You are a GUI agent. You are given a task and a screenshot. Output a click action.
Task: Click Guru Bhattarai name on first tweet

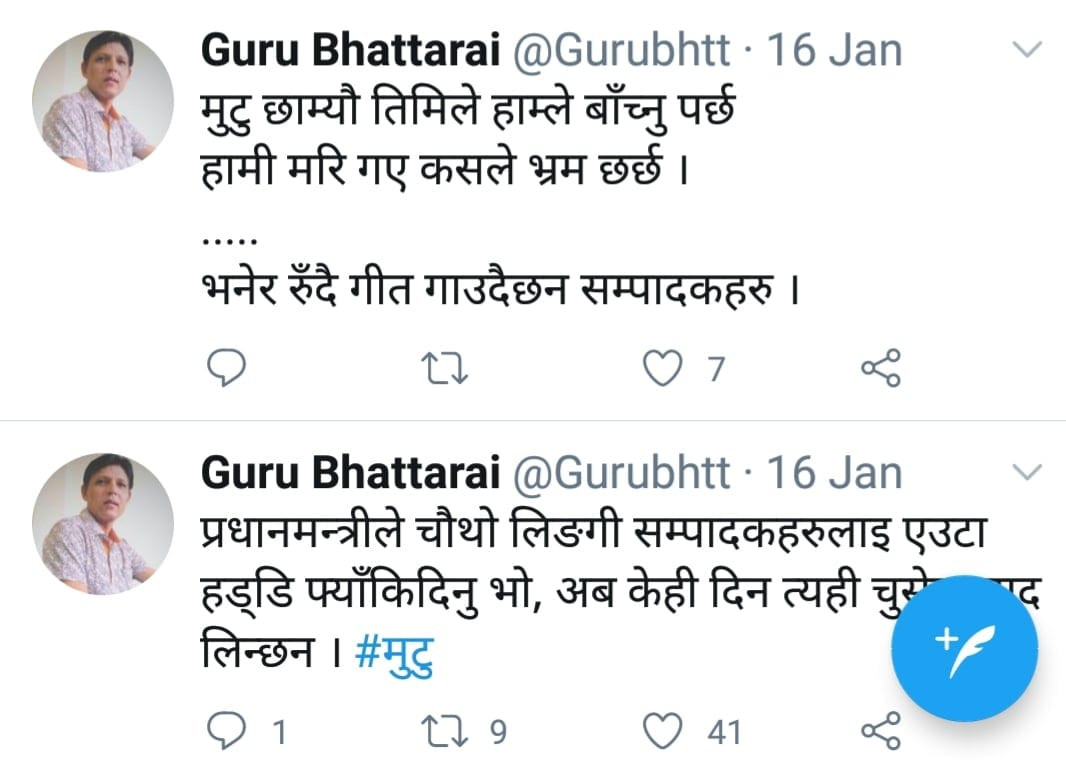350,52
